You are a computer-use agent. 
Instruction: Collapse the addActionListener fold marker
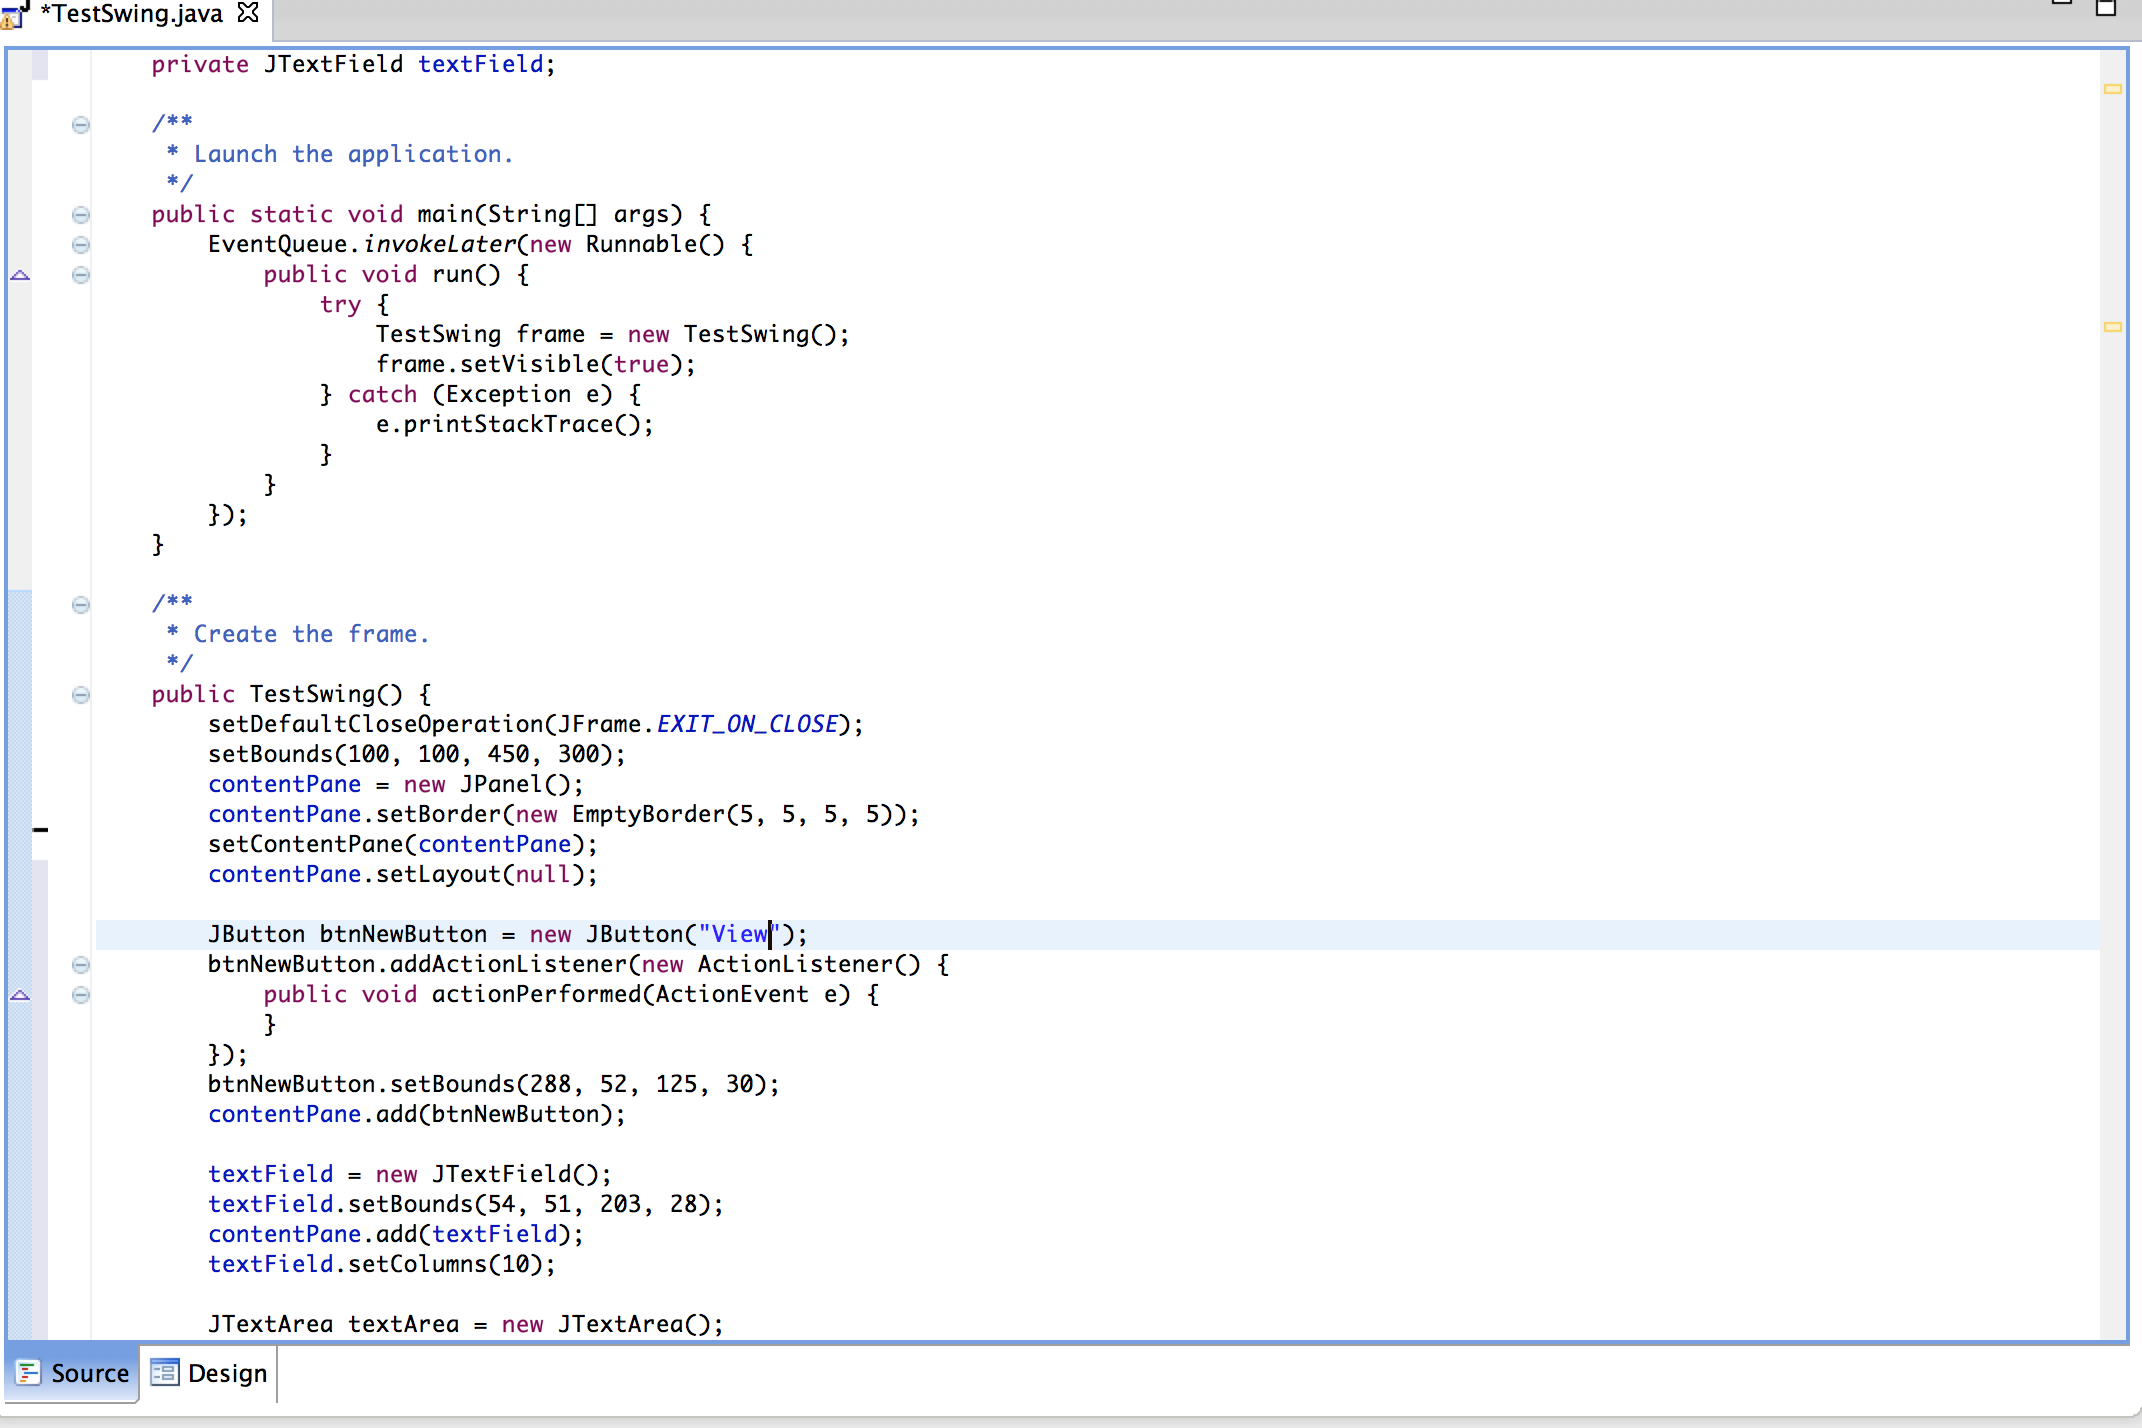click(x=81, y=965)
